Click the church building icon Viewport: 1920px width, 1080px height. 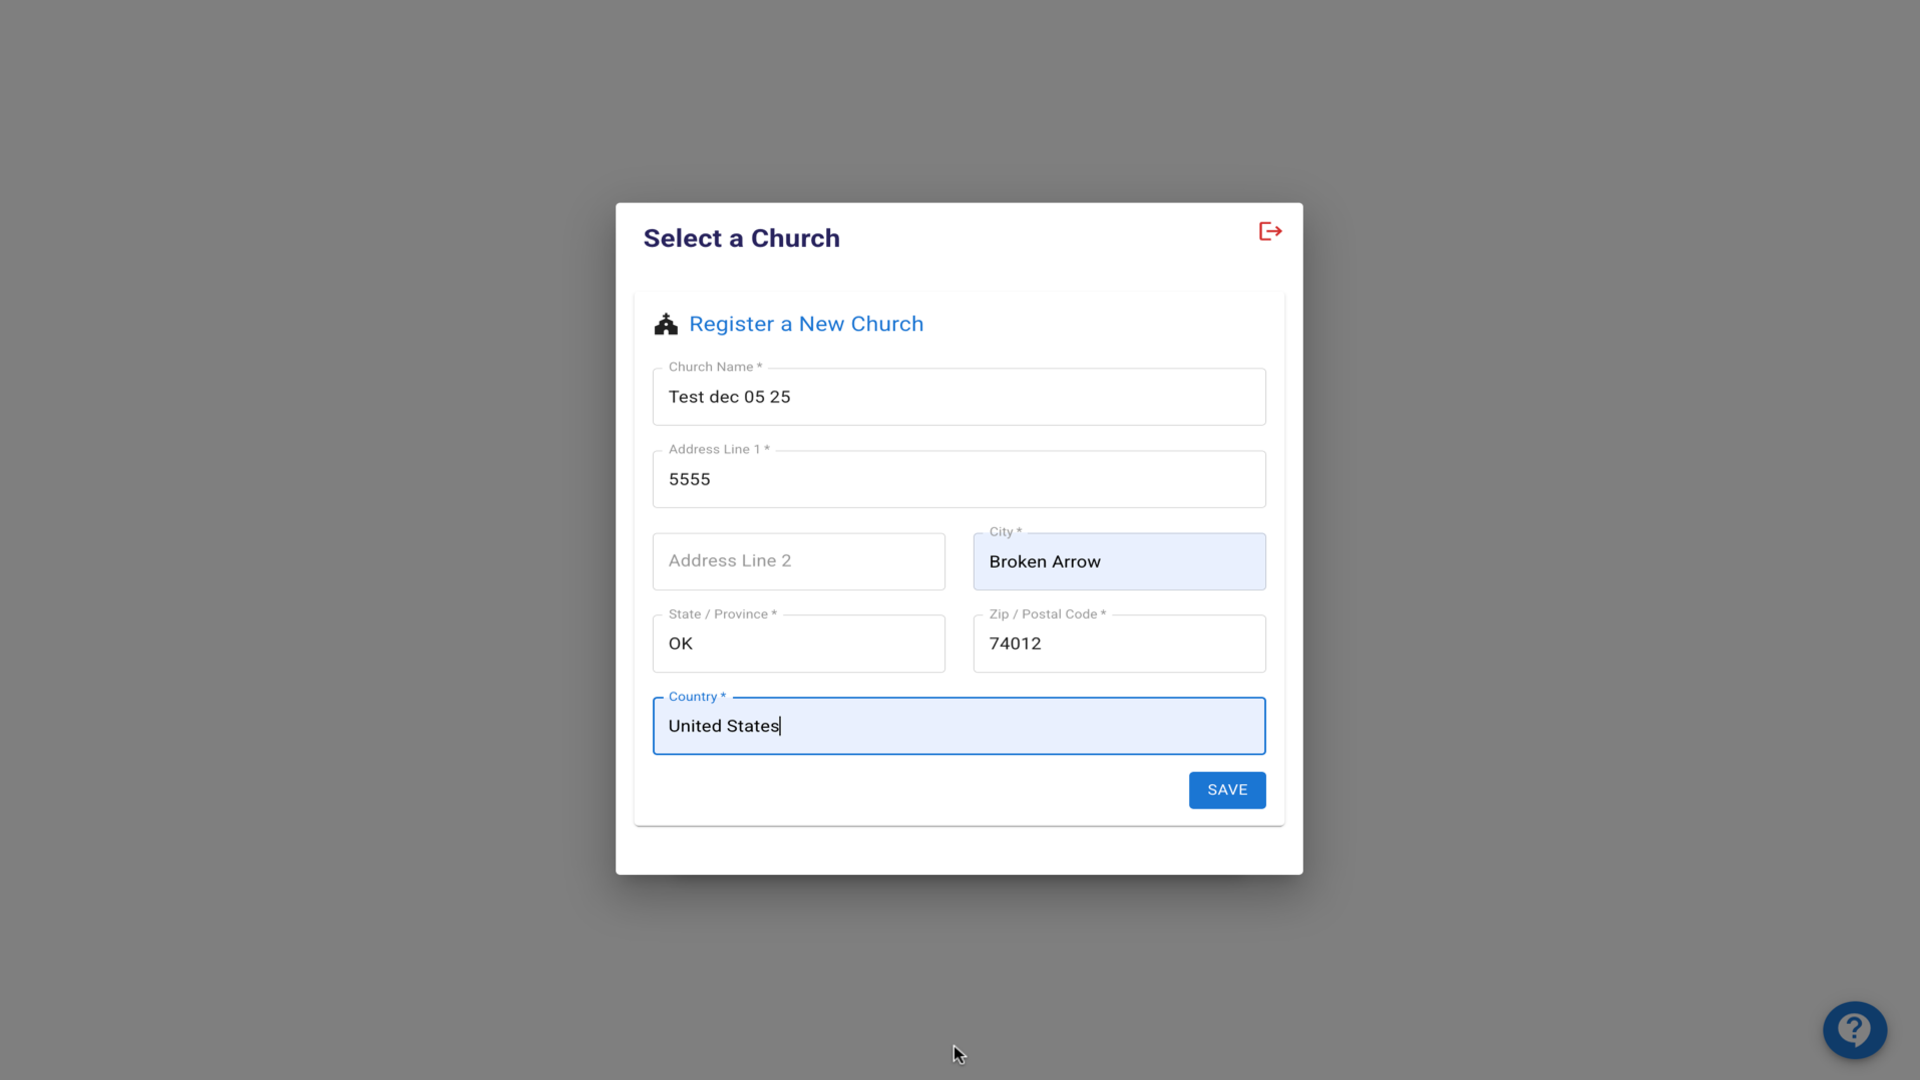pos(666,324)
